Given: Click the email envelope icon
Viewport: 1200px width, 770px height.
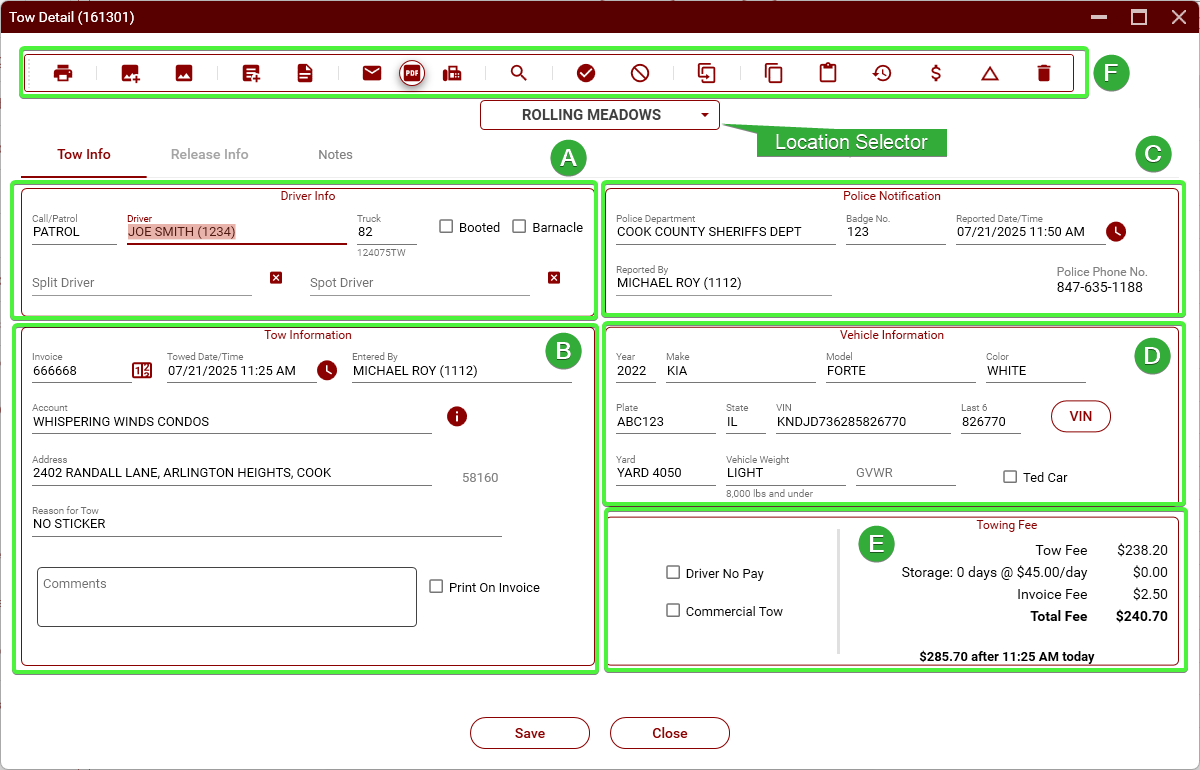Looking at the screenshot, I should 372,73.
